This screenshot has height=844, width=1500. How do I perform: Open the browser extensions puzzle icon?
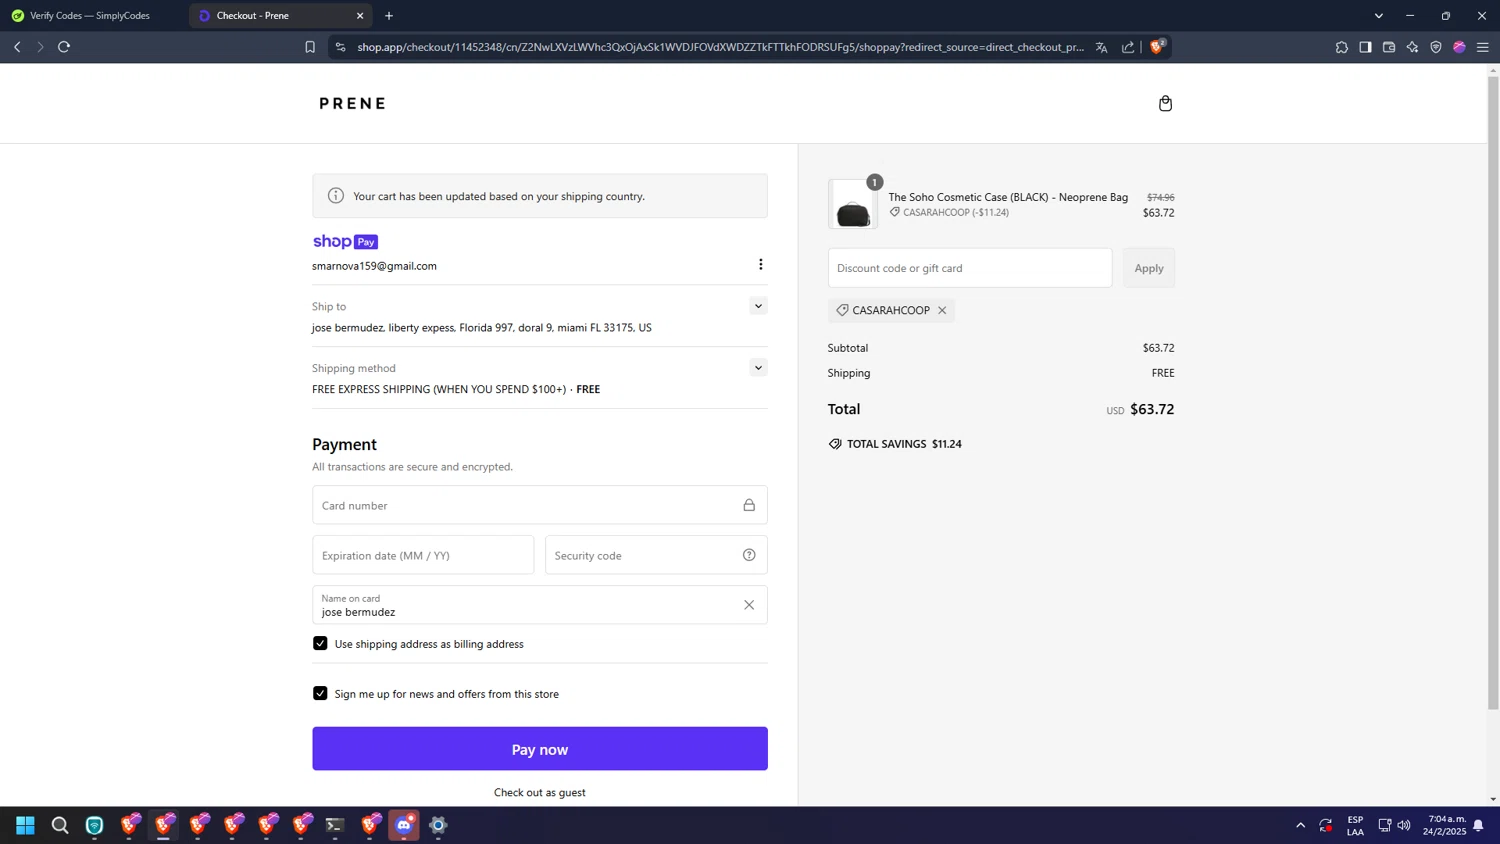point(1342,47)
